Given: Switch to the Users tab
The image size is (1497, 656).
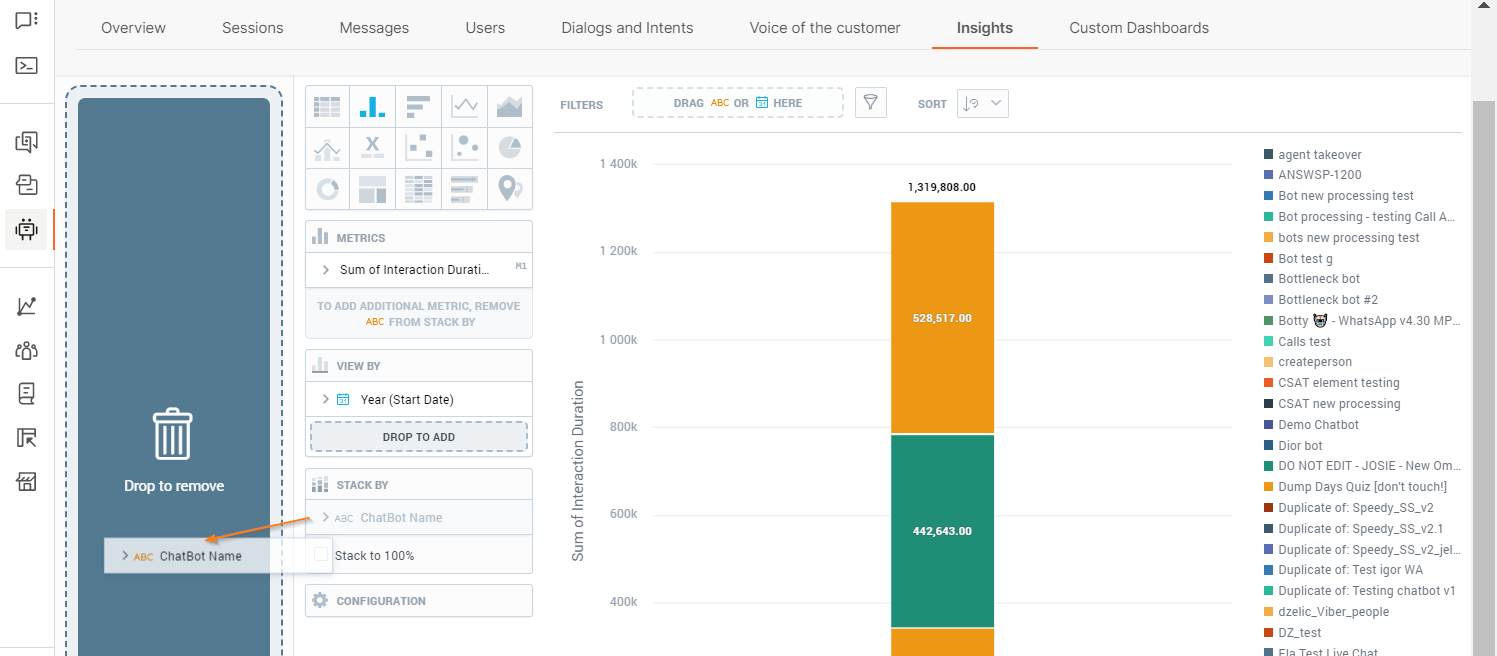Looking at the screenshot, I should (x=485, y=28).
